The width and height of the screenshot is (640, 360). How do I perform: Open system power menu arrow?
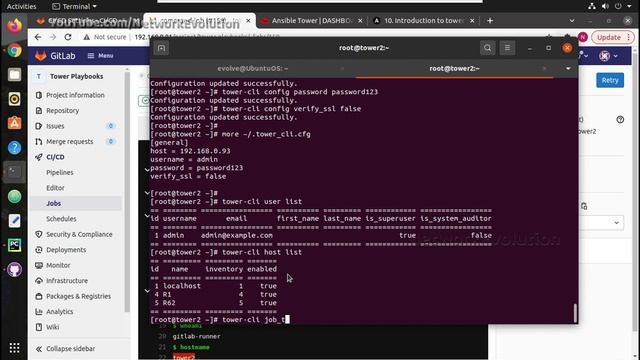tap(630, 6)
